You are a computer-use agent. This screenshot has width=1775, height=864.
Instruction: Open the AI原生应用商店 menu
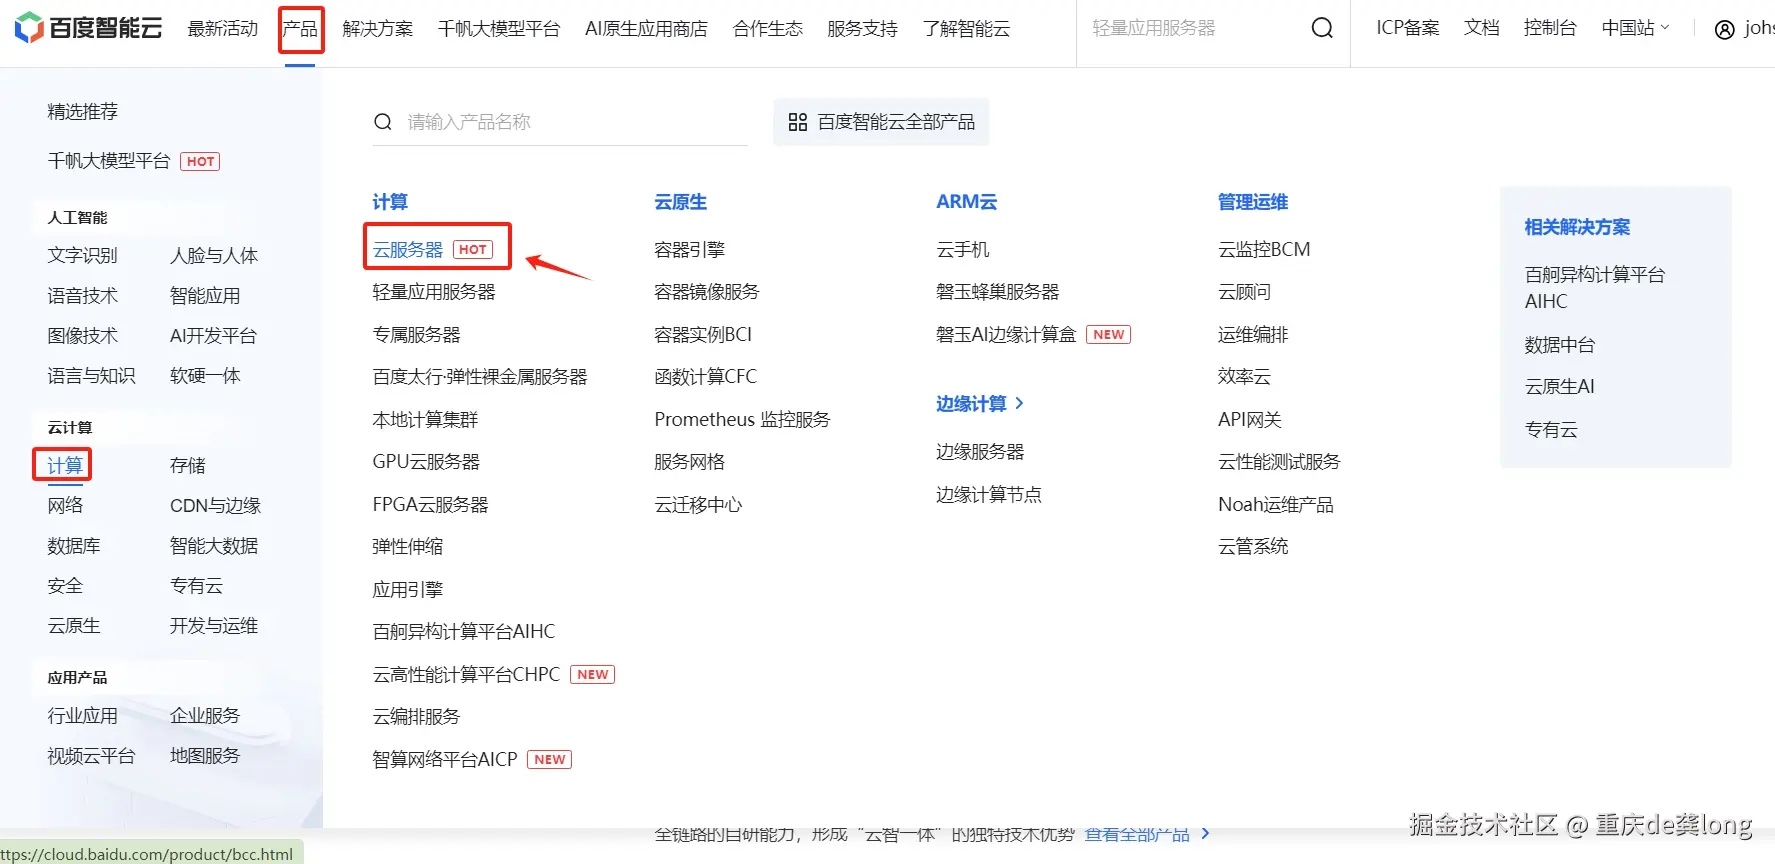pyautogui.click(x=646, y=29)
